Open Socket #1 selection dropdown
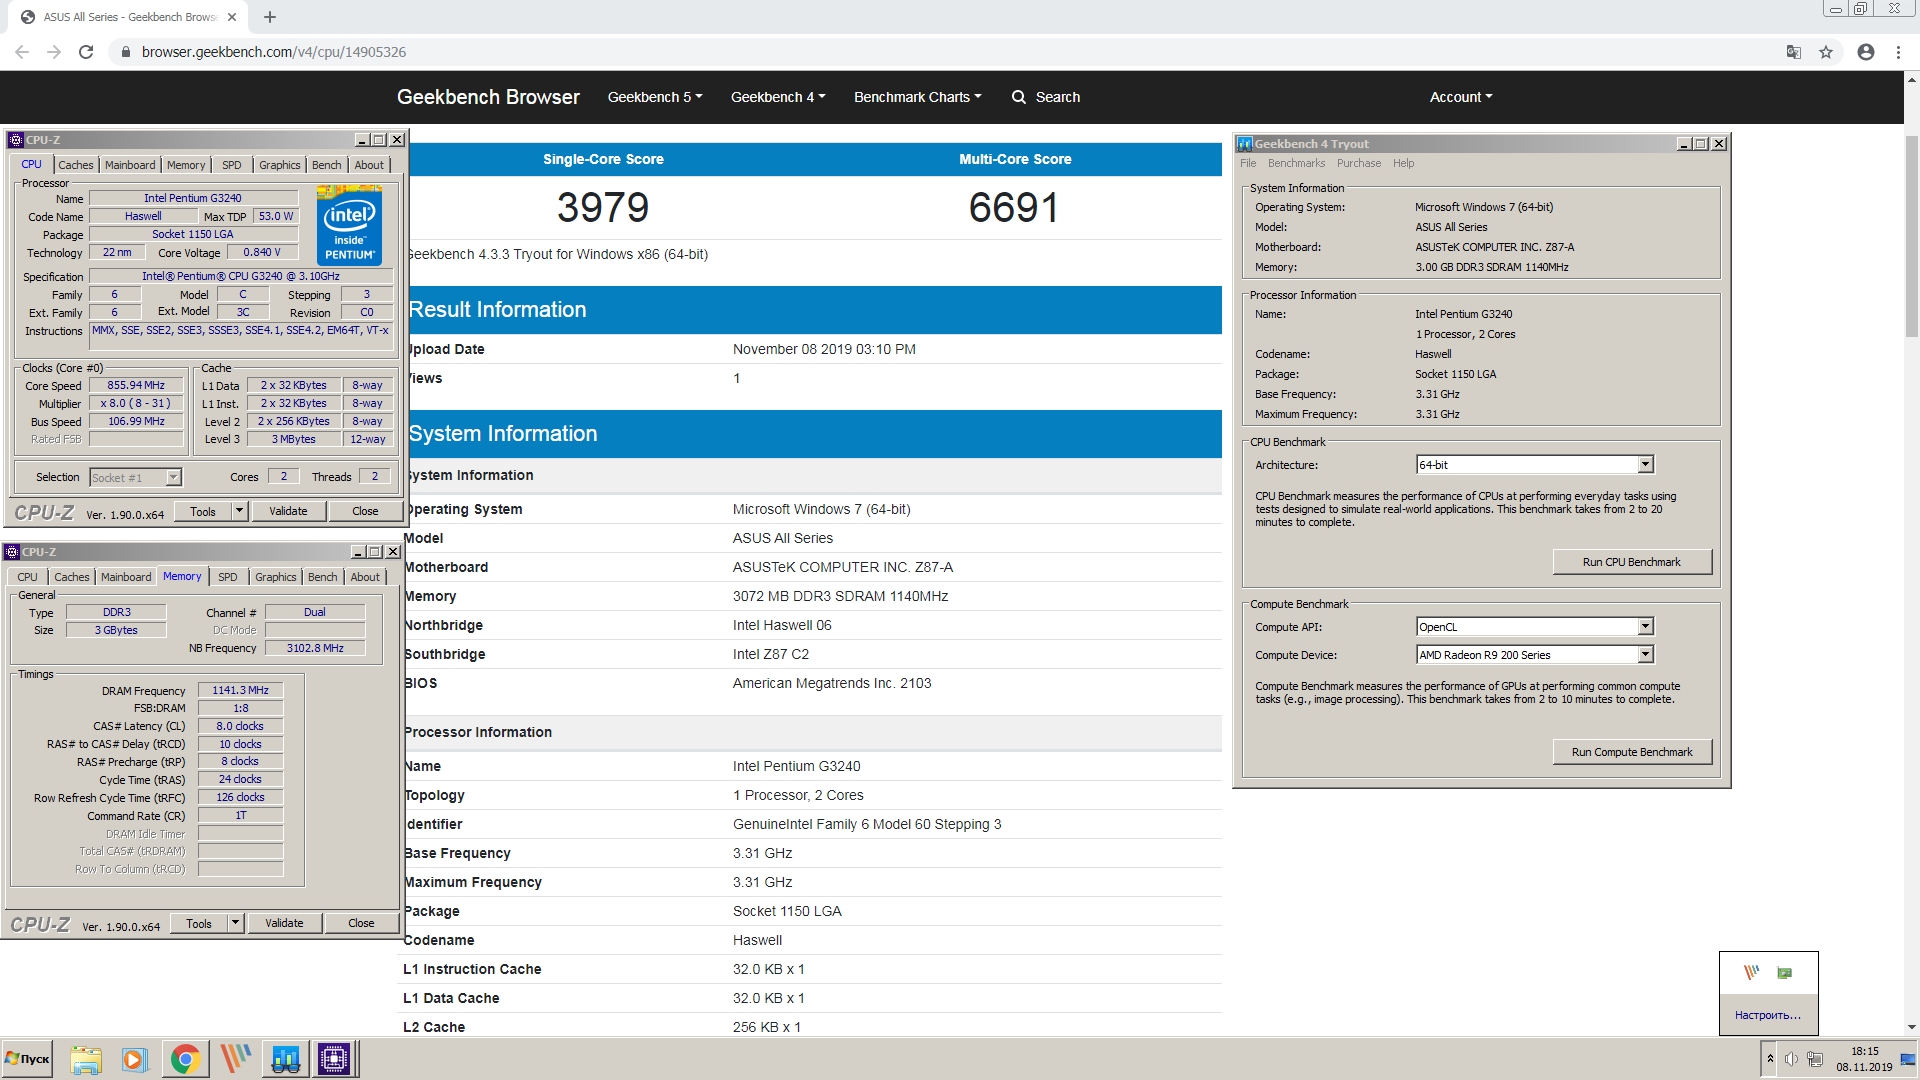Screen dimensions: 1920x1080 point(173,477)
